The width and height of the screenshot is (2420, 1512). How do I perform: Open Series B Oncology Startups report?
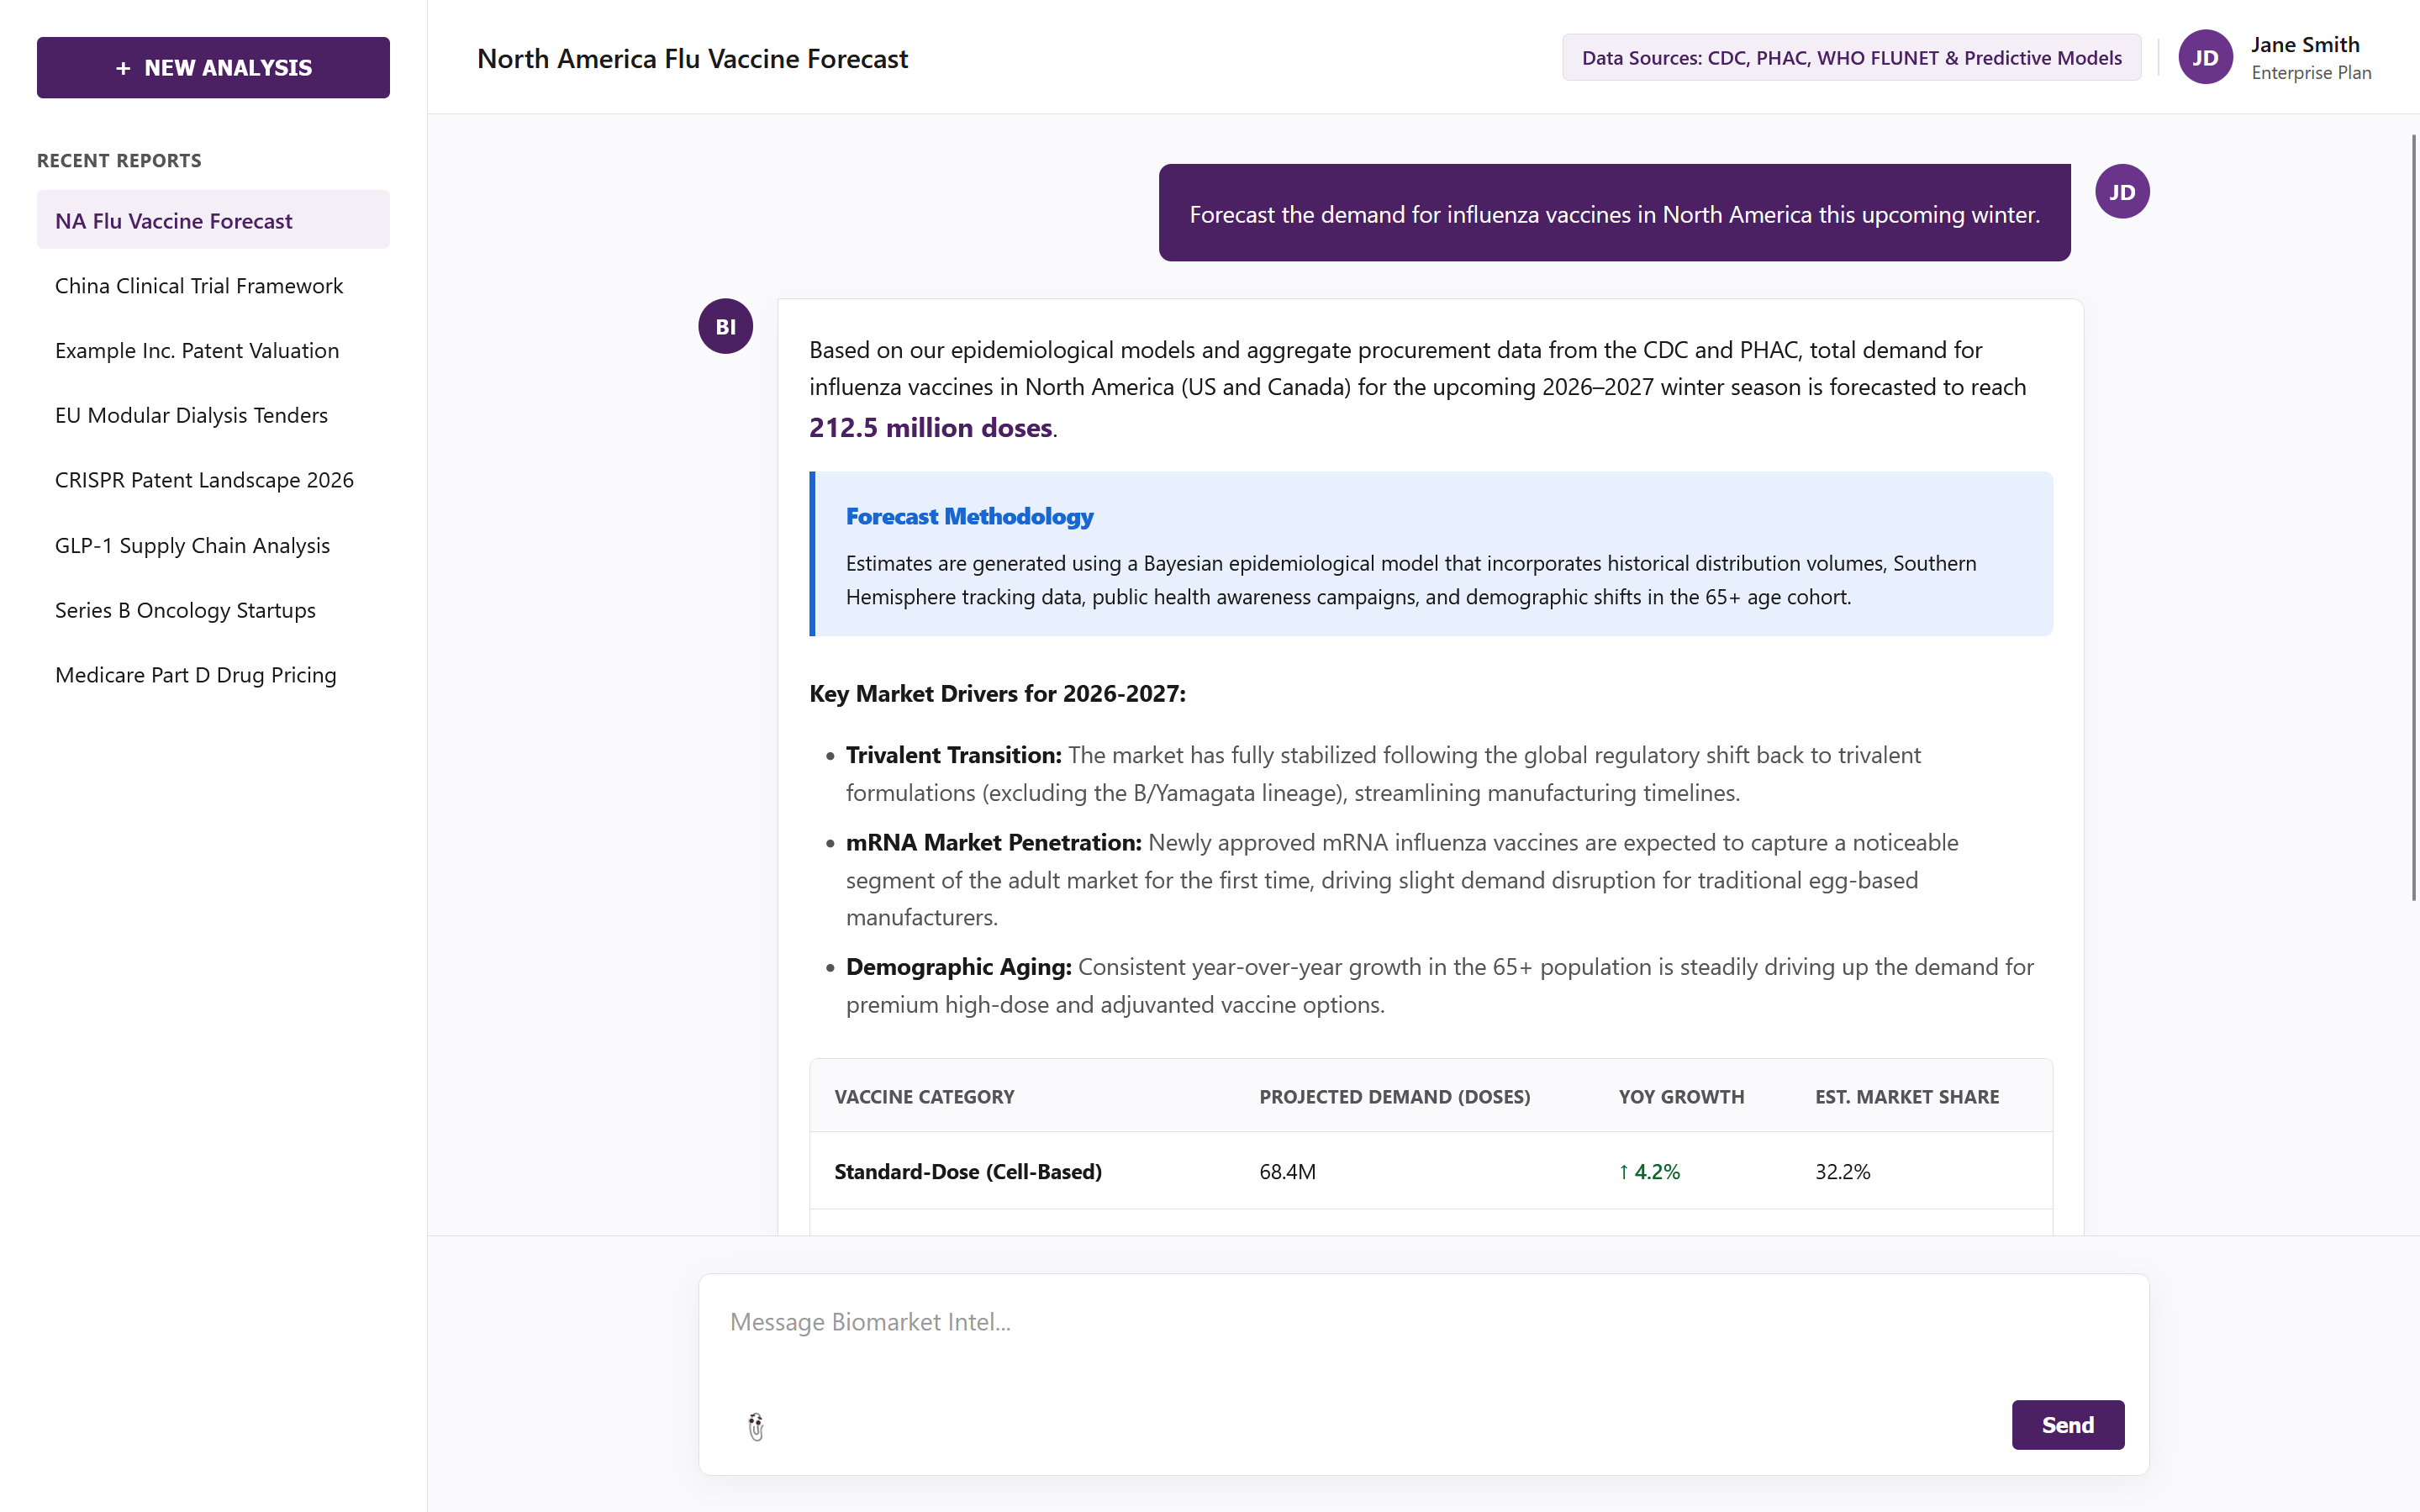point(185,610)
